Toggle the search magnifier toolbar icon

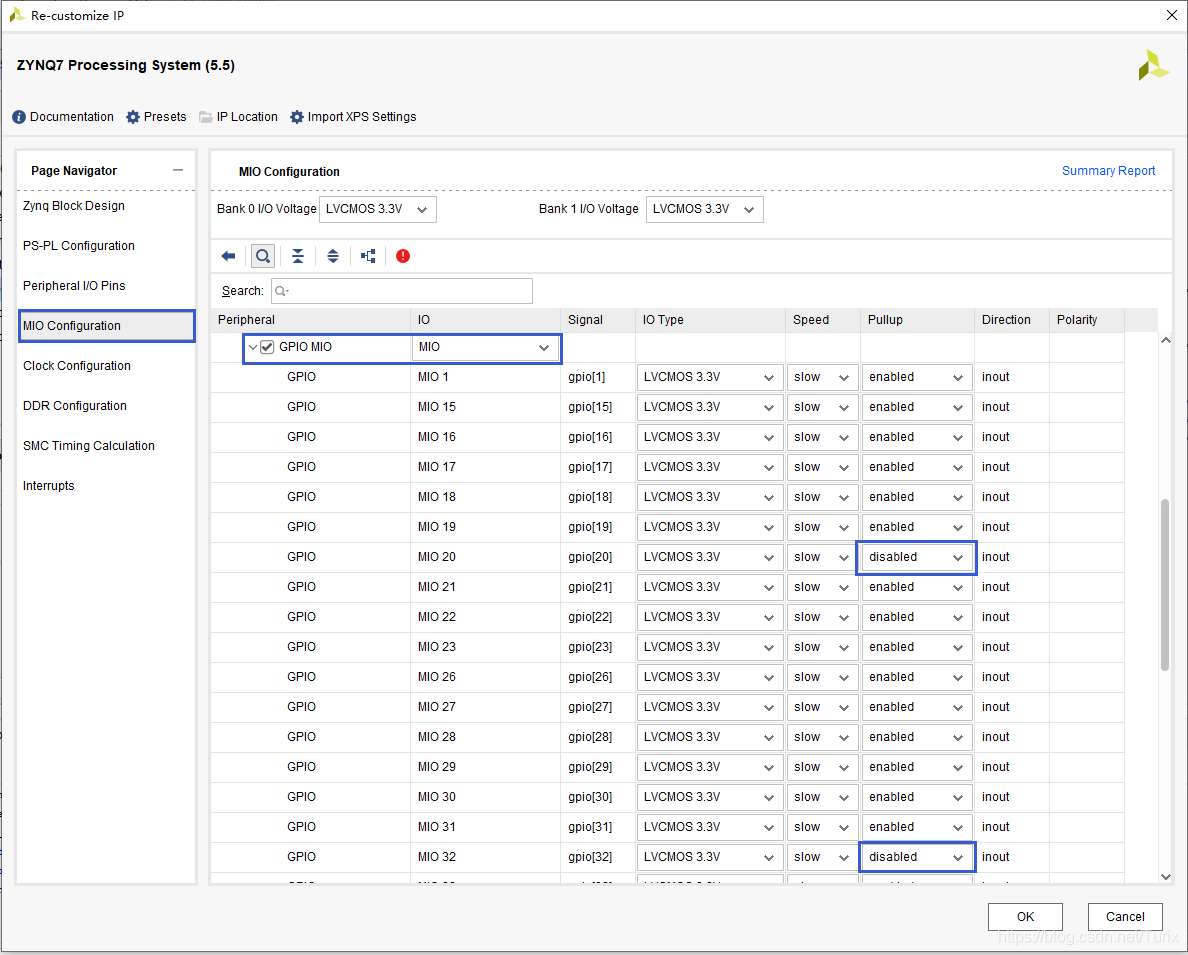pos(263,256)
